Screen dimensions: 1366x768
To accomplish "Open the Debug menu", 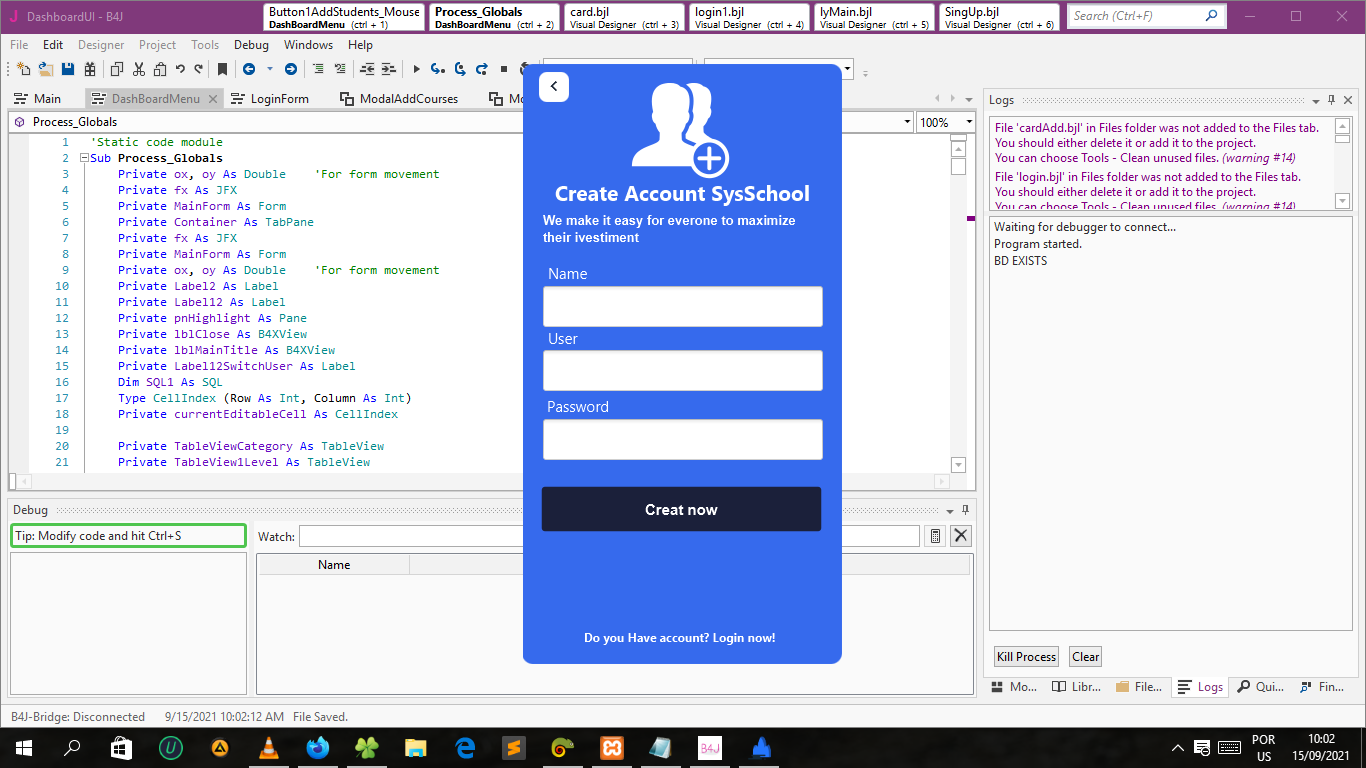I will pyautogui.click(x=251, y=45).
